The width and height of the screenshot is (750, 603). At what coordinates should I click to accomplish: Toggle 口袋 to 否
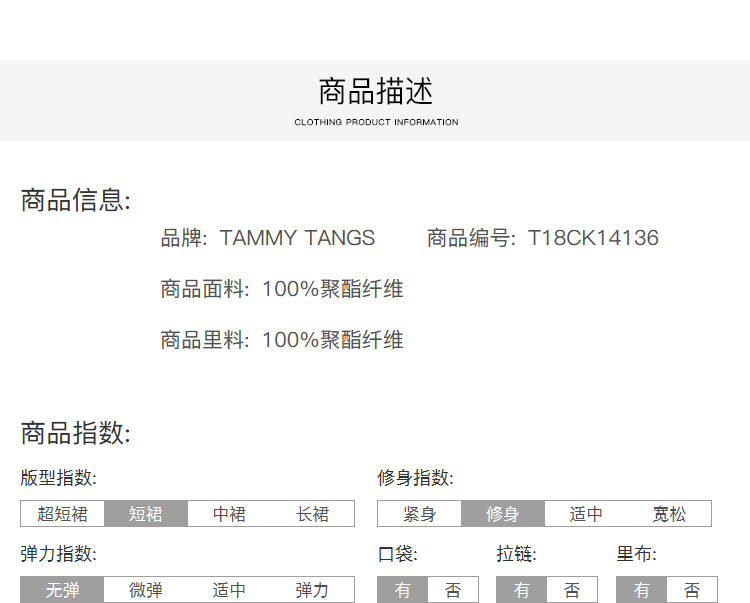tap(453, 590)
